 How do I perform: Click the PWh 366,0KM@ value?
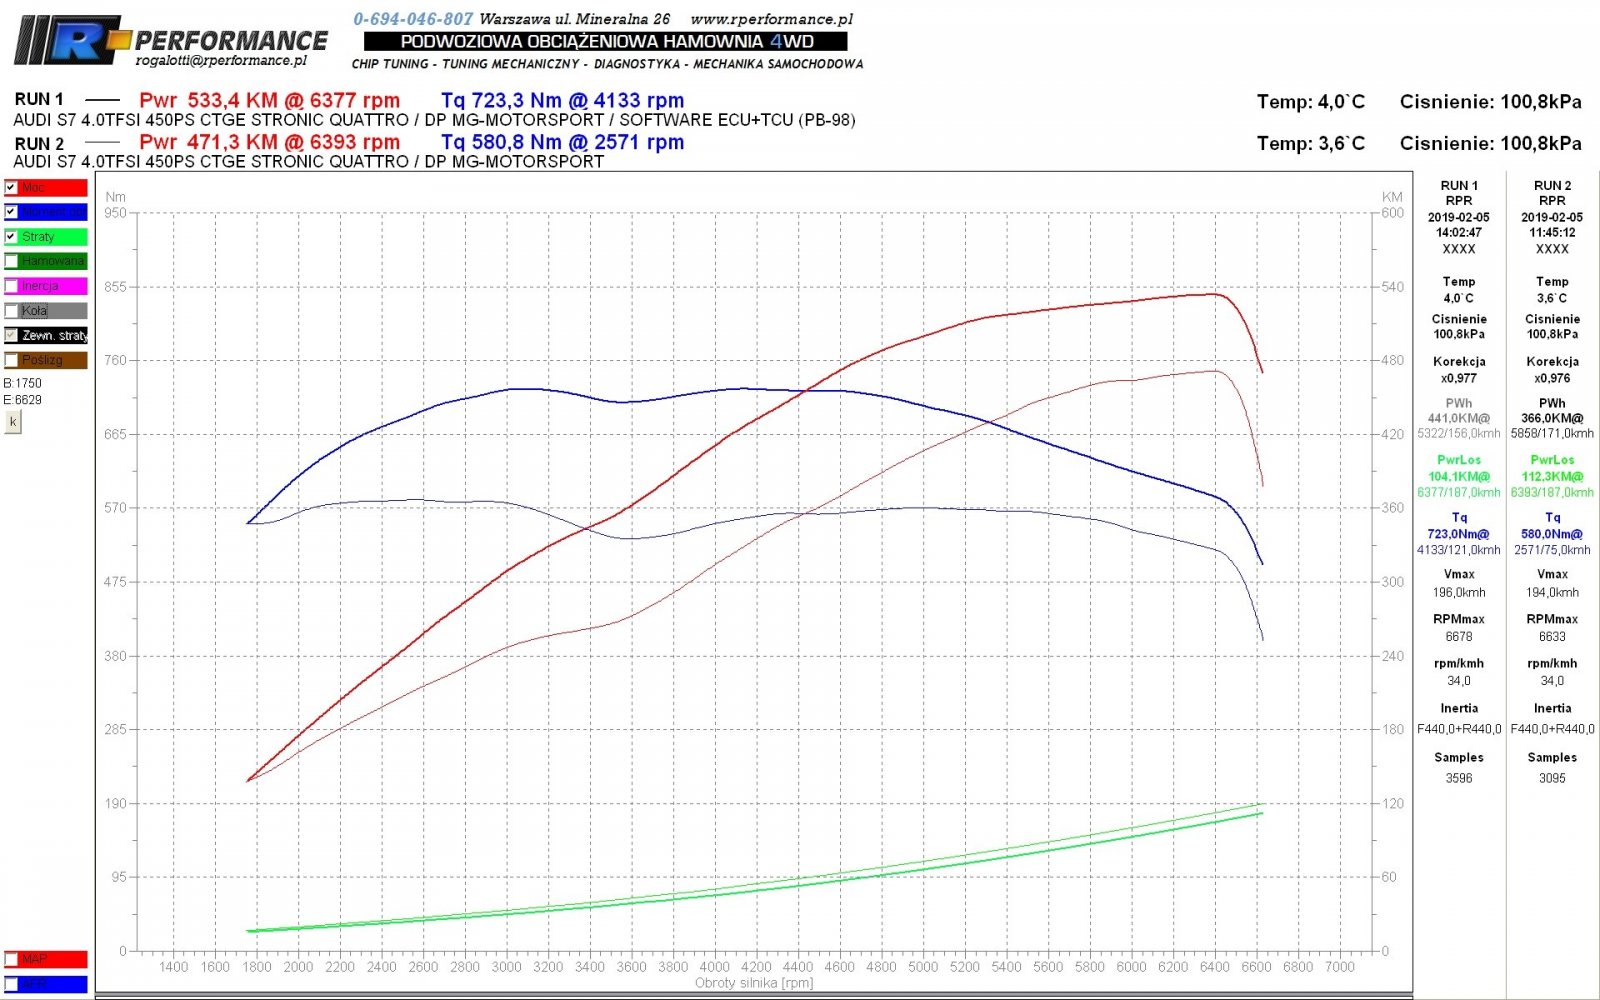click(1552, 418)
